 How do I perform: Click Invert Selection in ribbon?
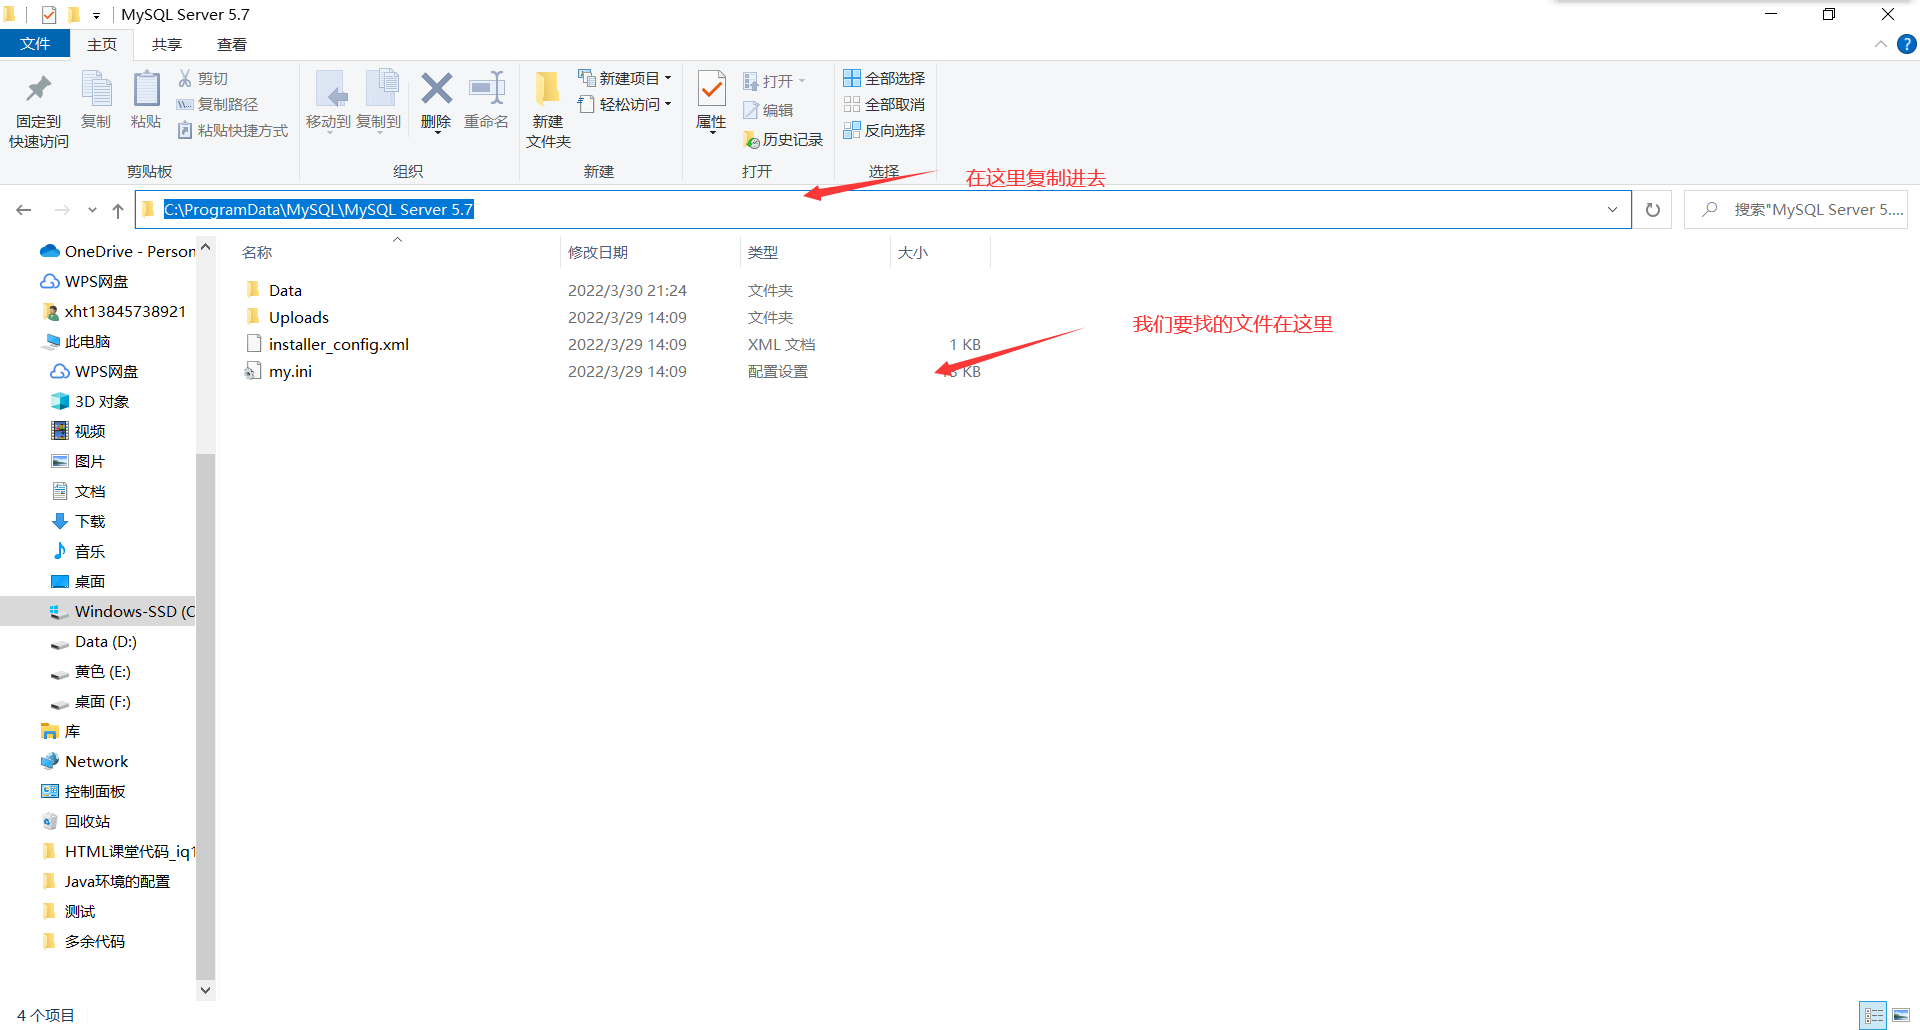pos(884,130)
